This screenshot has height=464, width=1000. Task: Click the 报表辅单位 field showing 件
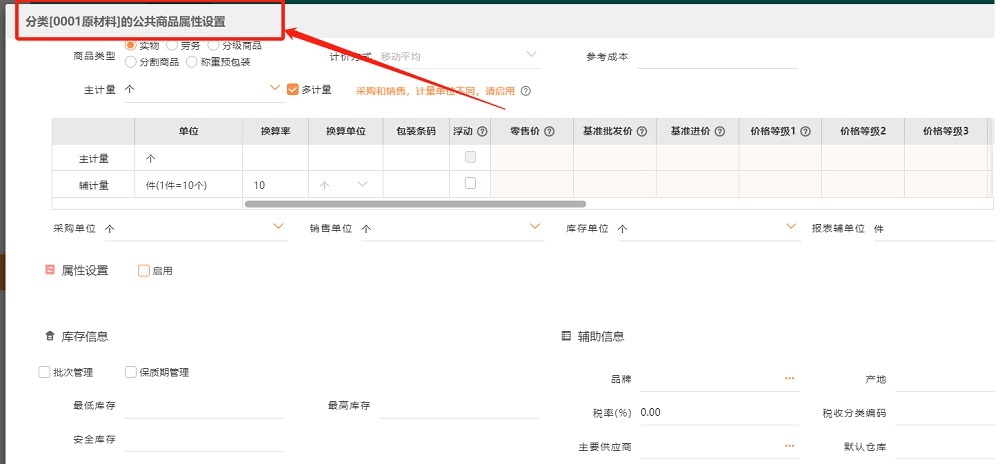point(936,228)
